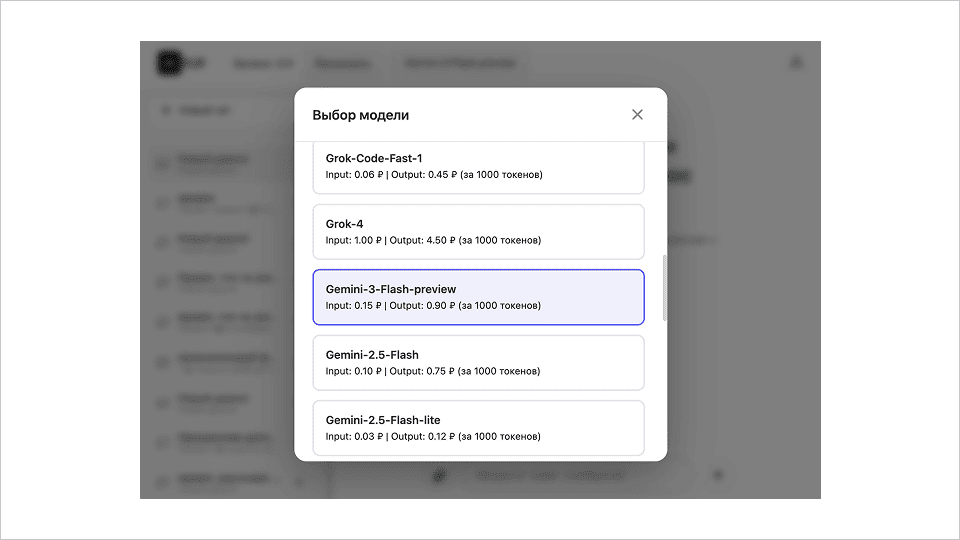Click the icon left of message input
The width and height of the screenshot is (960, 540).
tap(438, 475)
